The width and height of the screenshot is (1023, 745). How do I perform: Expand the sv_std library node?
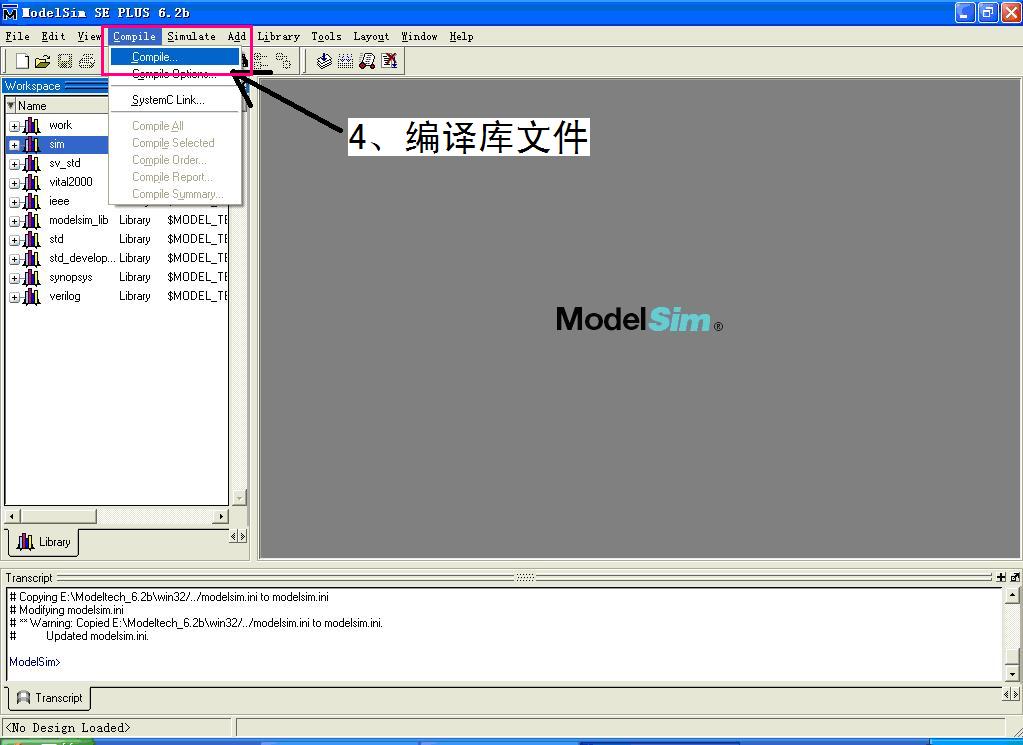coord(14,164)
